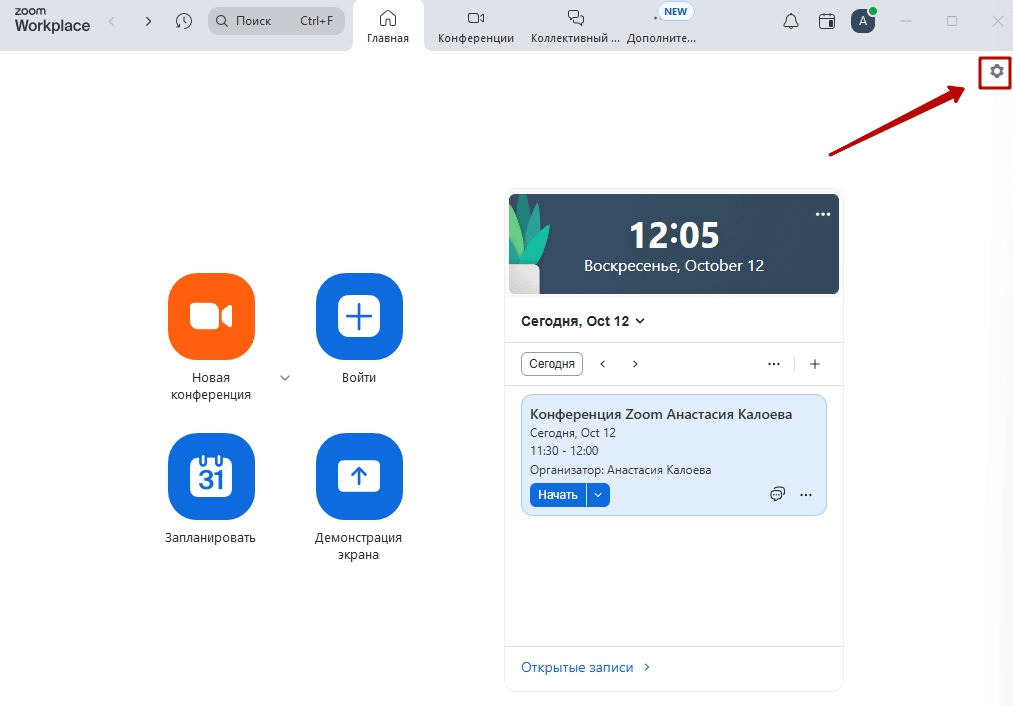Open clock banner three-dot menu
The image size is (1013, 706).
[822, 214]
